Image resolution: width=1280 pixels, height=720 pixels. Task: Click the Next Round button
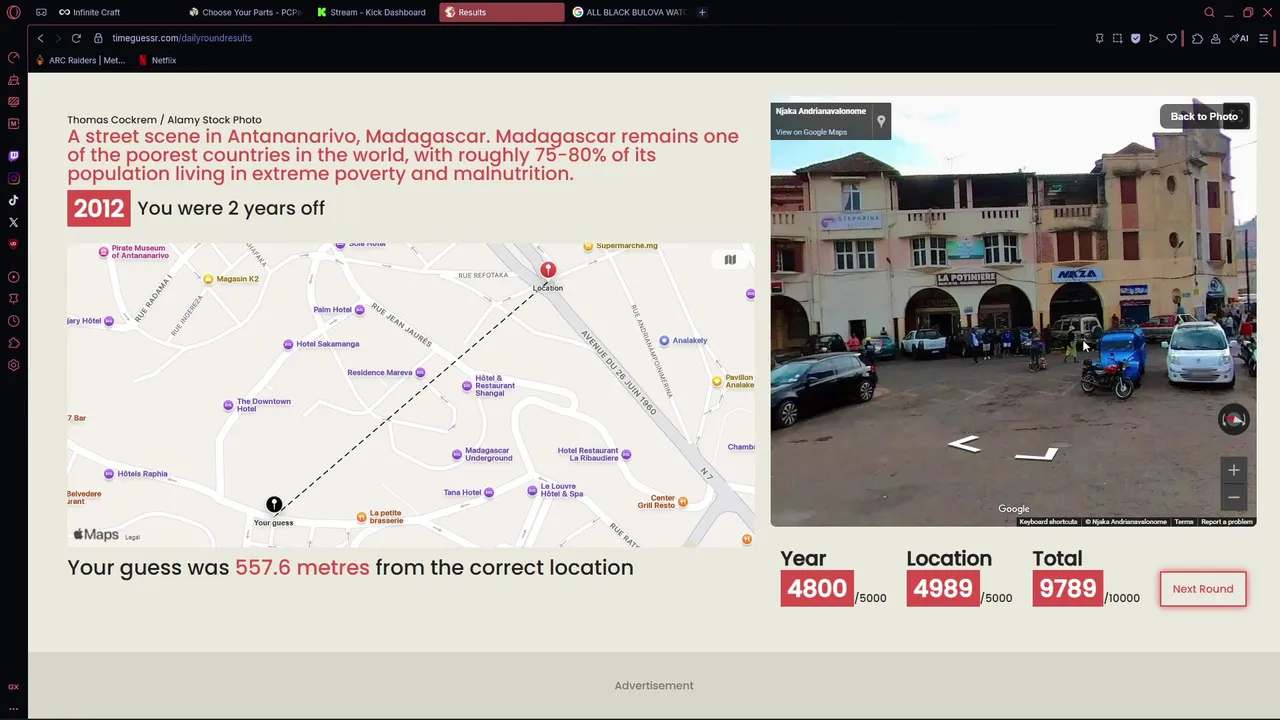point(1203,589)
